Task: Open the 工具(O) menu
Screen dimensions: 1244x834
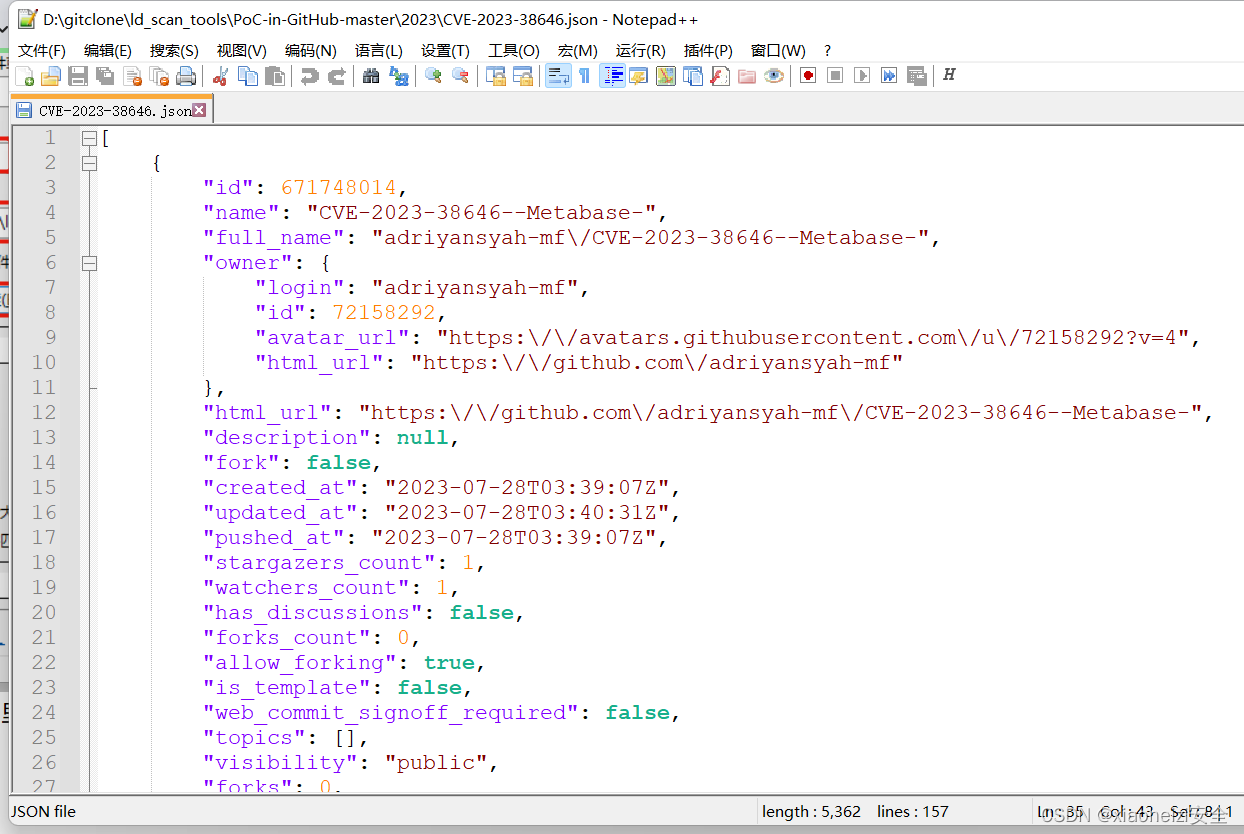Action: 513,50
